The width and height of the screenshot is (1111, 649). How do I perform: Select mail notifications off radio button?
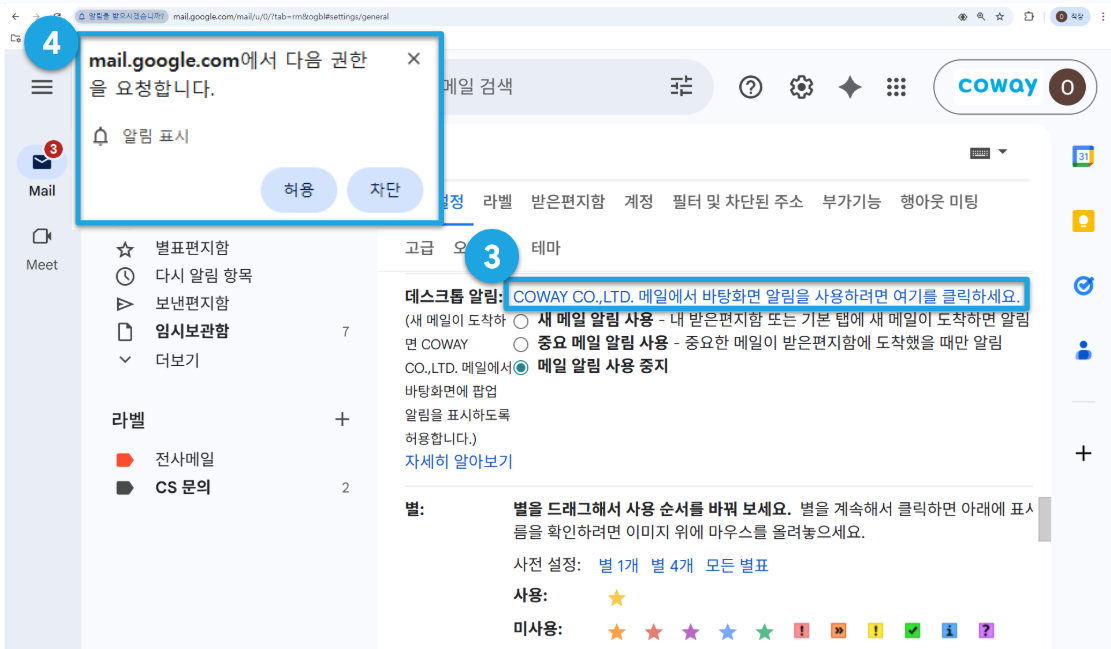coord(521,368)
